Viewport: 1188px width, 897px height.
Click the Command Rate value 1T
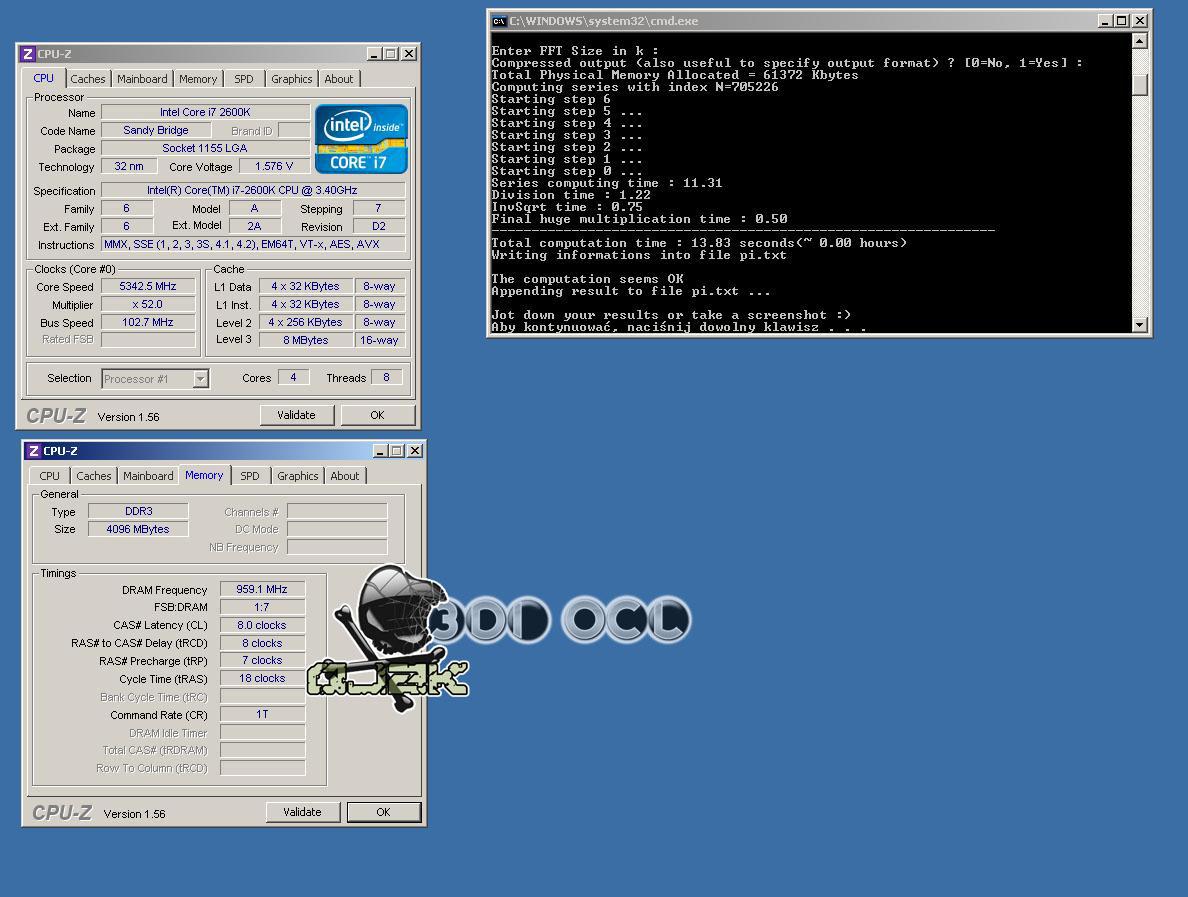(x=262, y=714)
